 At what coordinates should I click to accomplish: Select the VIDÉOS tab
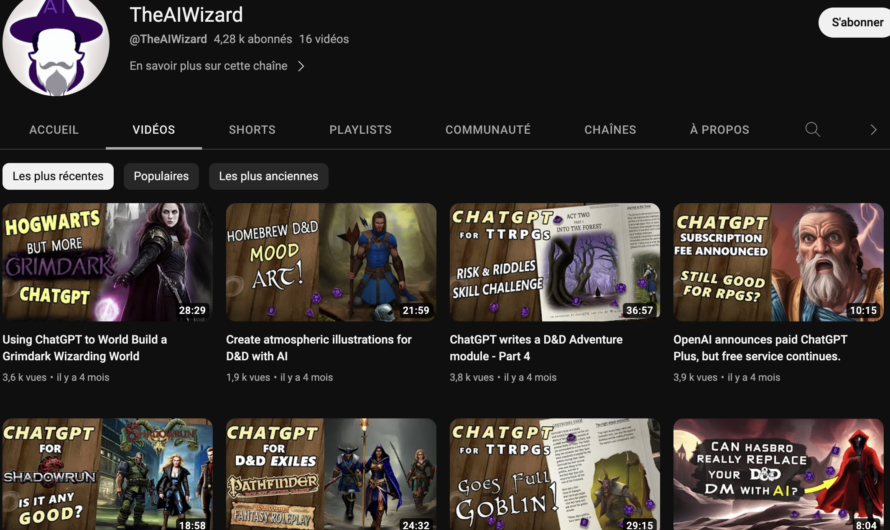coord(154,130)
